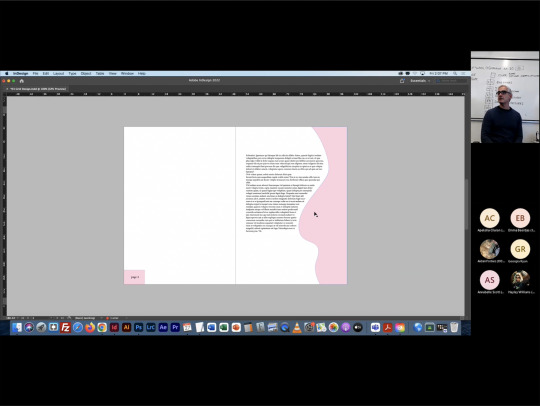
Task: Open the InDesign application menu
Action: [x=21, y=73]
